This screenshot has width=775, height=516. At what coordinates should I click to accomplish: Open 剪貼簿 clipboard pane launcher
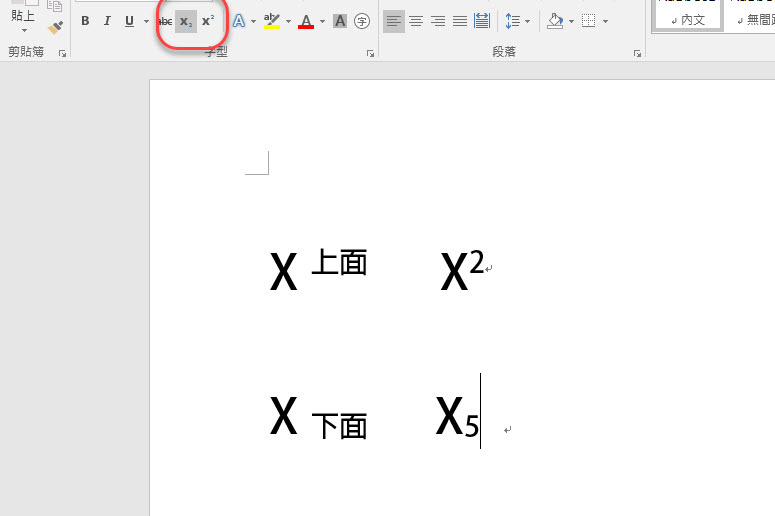click(x=62, y=53)
